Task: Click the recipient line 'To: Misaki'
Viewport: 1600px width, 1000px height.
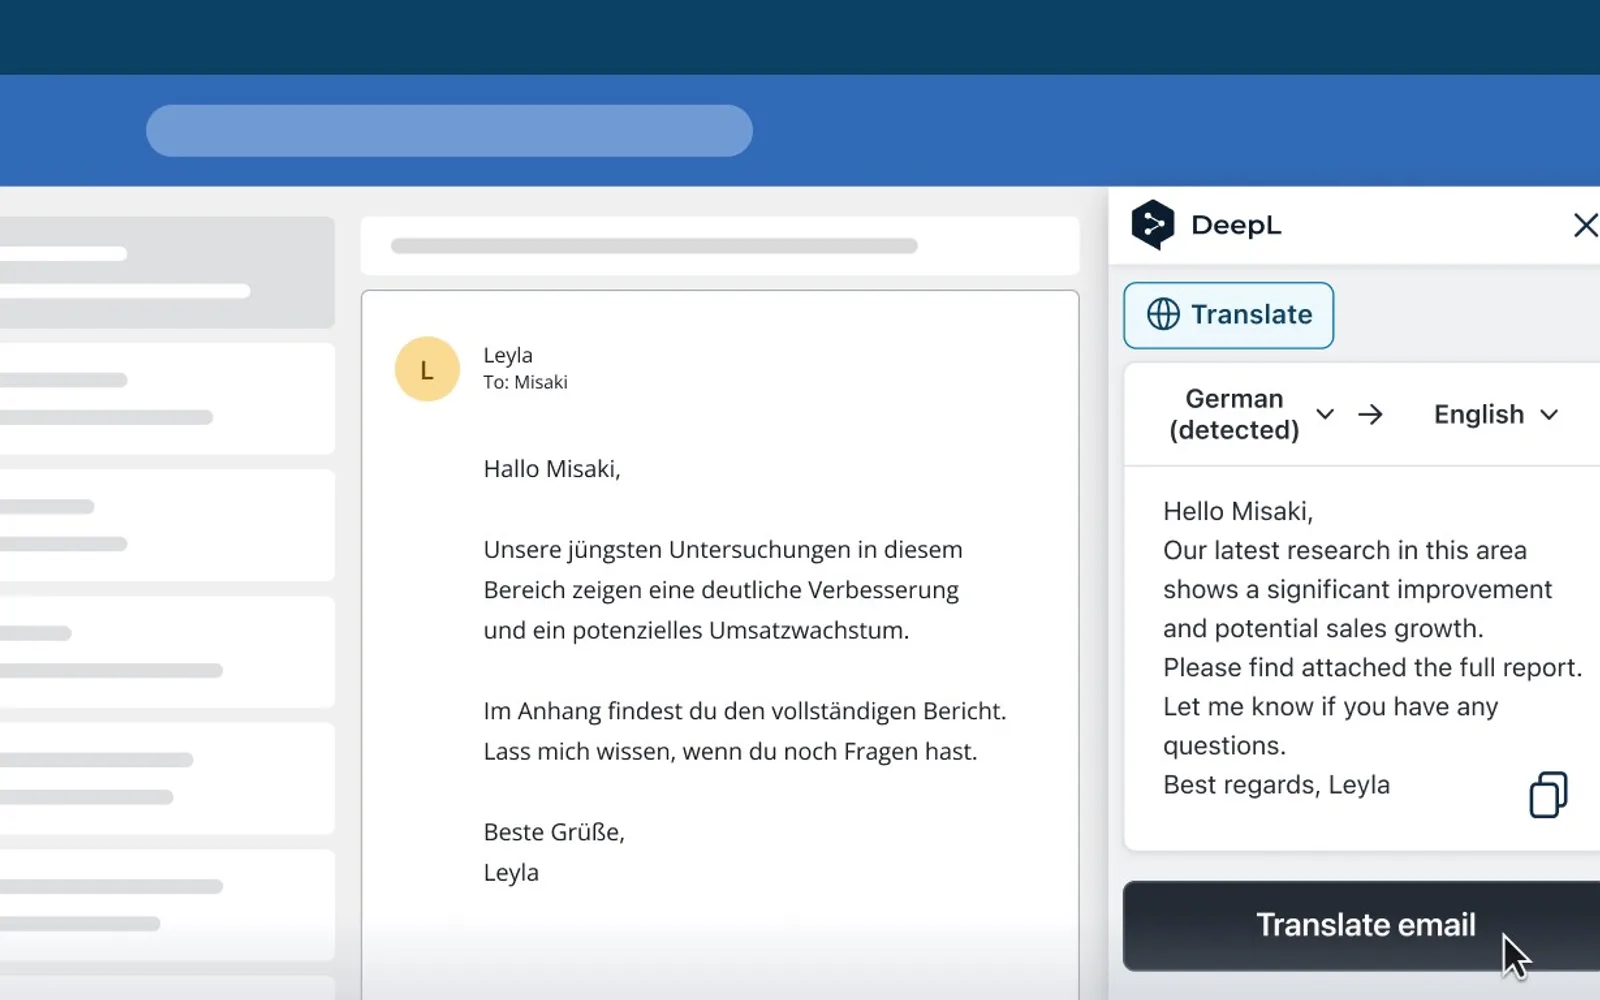Action: [525, 382]
